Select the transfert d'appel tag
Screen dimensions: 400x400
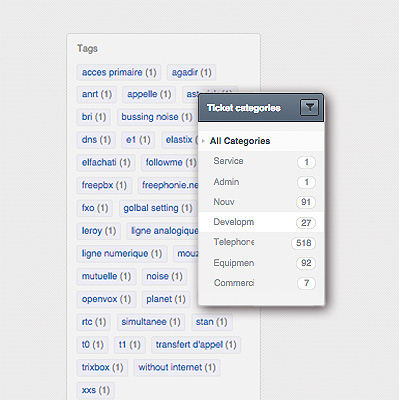click(196, 345)
